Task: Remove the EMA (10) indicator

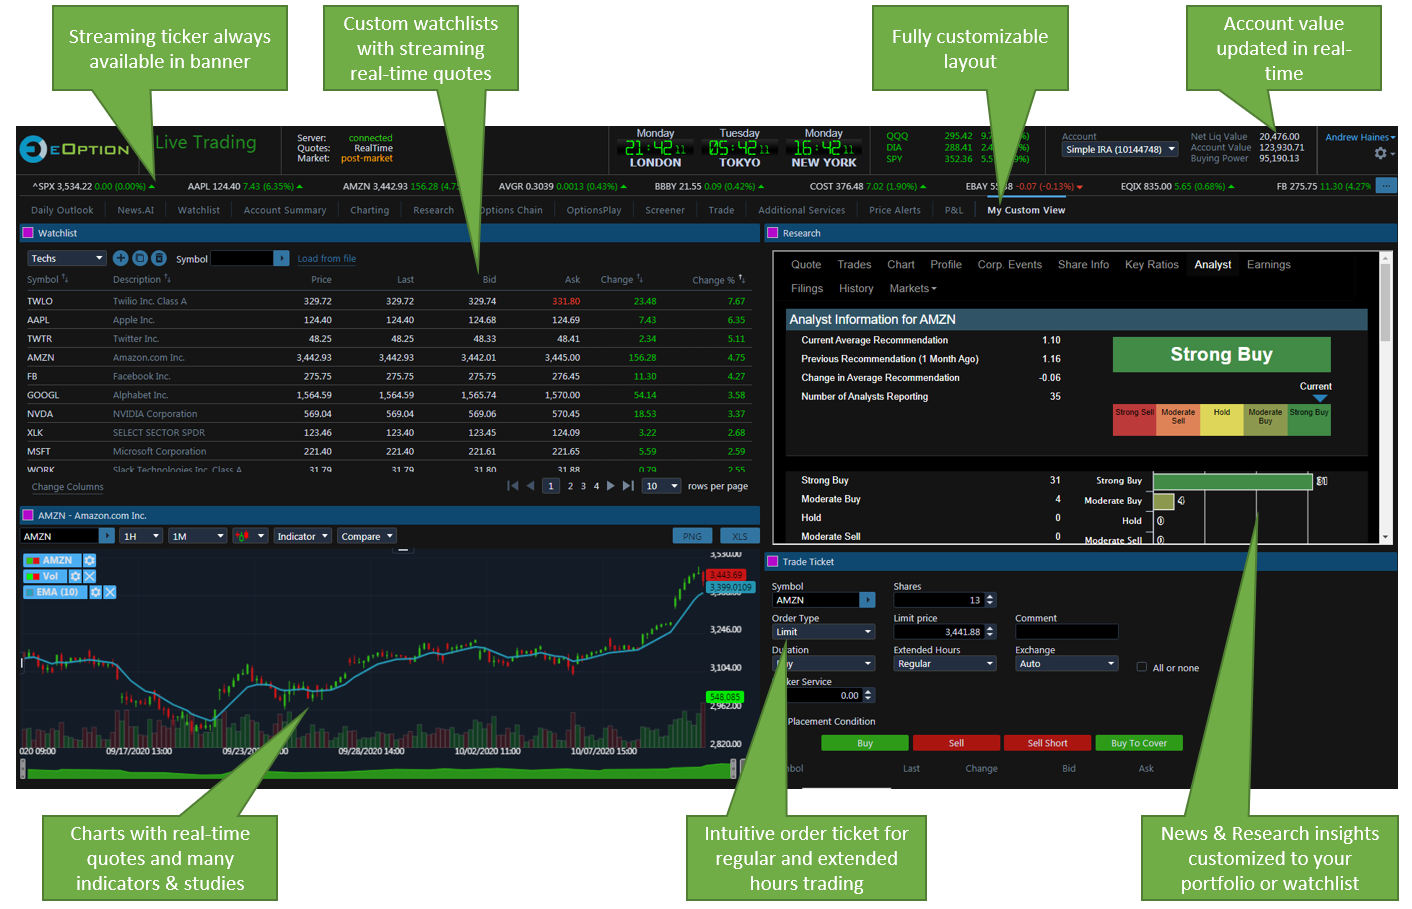Action: (x=110, y=592)
